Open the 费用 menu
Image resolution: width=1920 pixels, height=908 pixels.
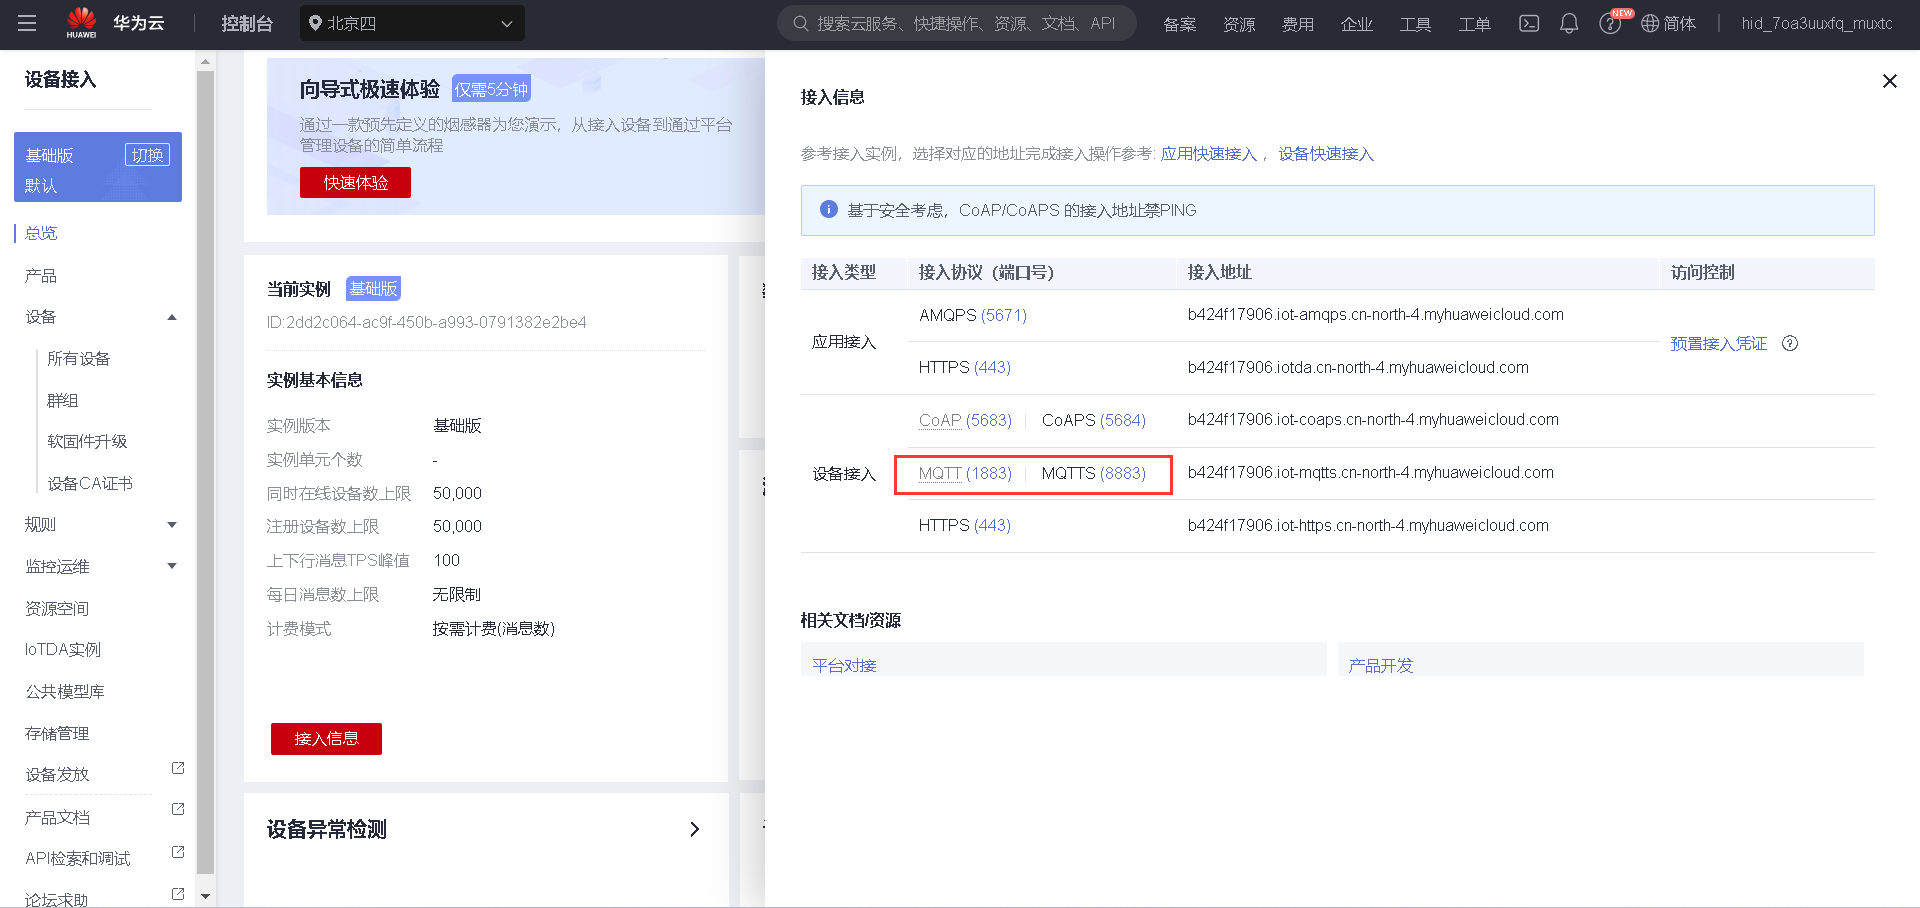pyautogui.click(x=1298, y=24)
